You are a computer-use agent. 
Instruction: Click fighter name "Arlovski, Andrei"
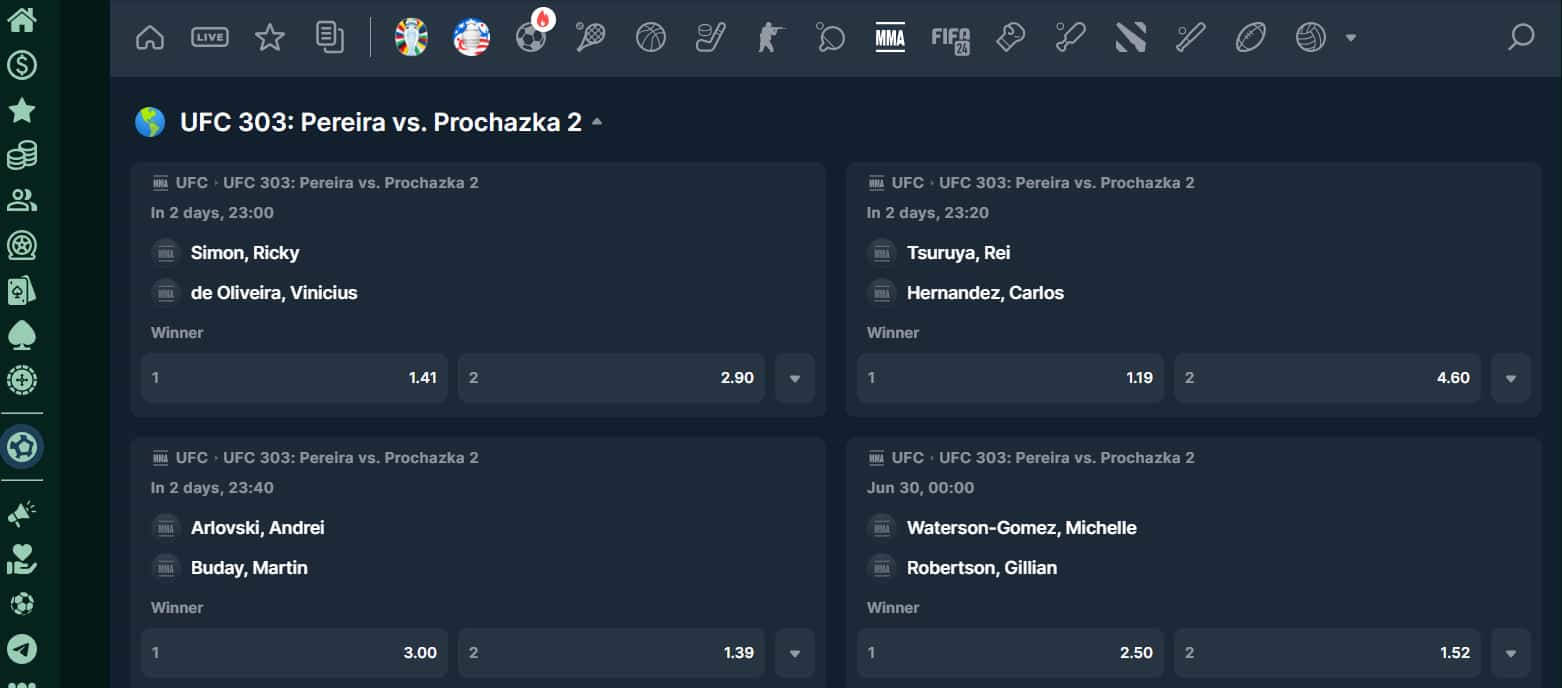click(x=258, y=528)
